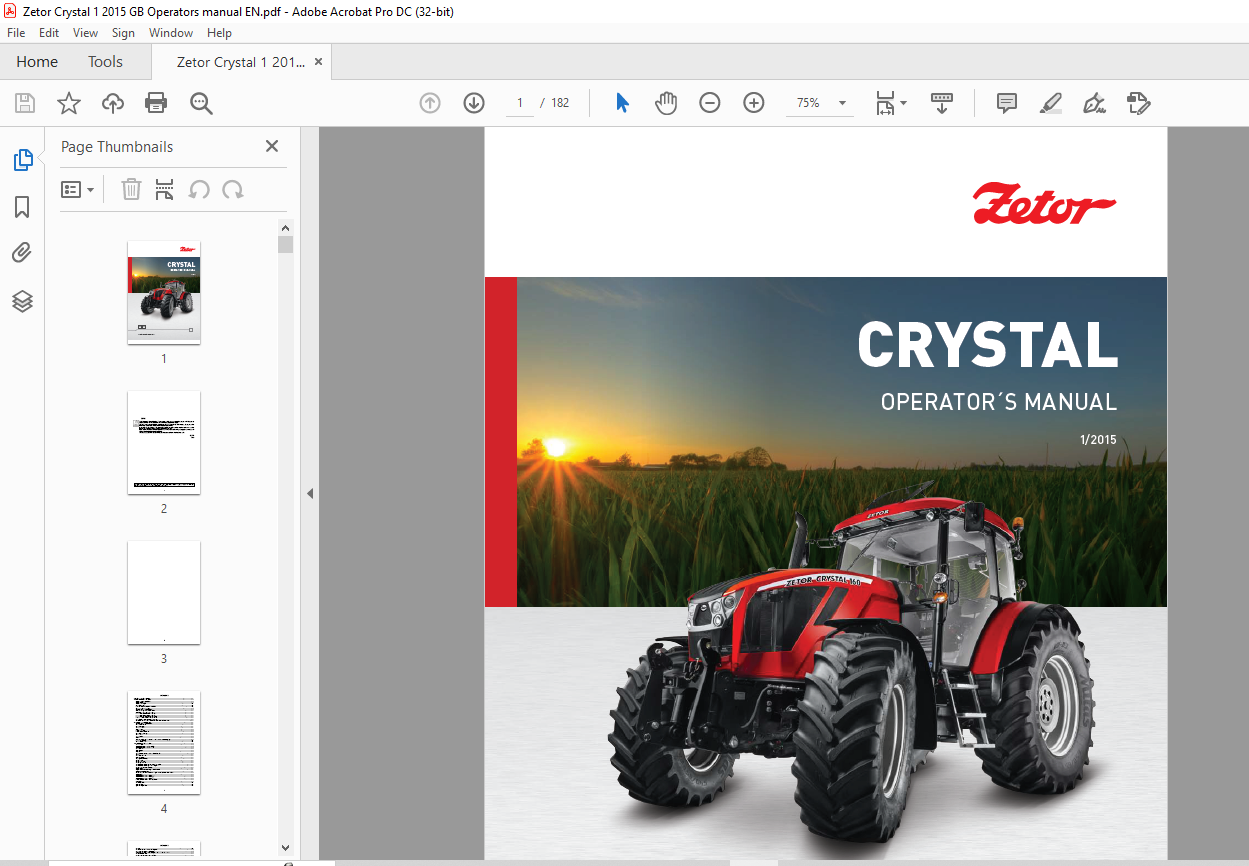
Task: Open the Sign document pen icon
Action: [x=1094, y=103]
